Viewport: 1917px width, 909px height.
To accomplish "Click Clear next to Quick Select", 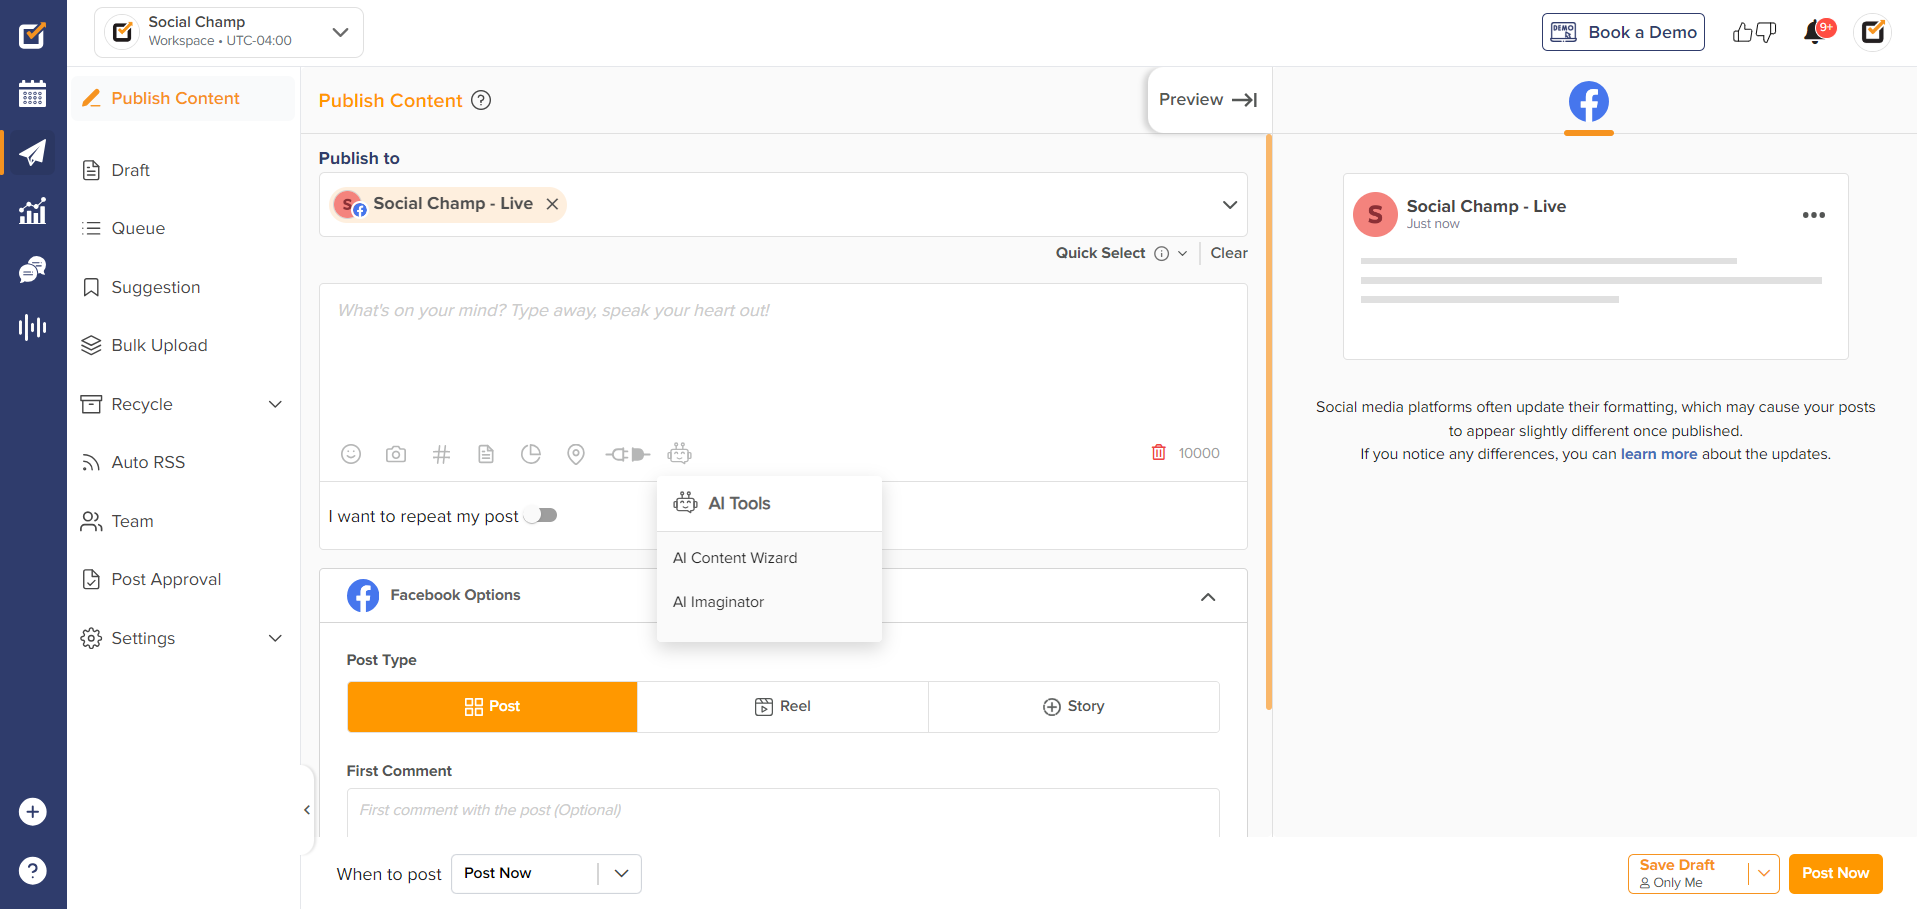I will (x=1229, y=254).
